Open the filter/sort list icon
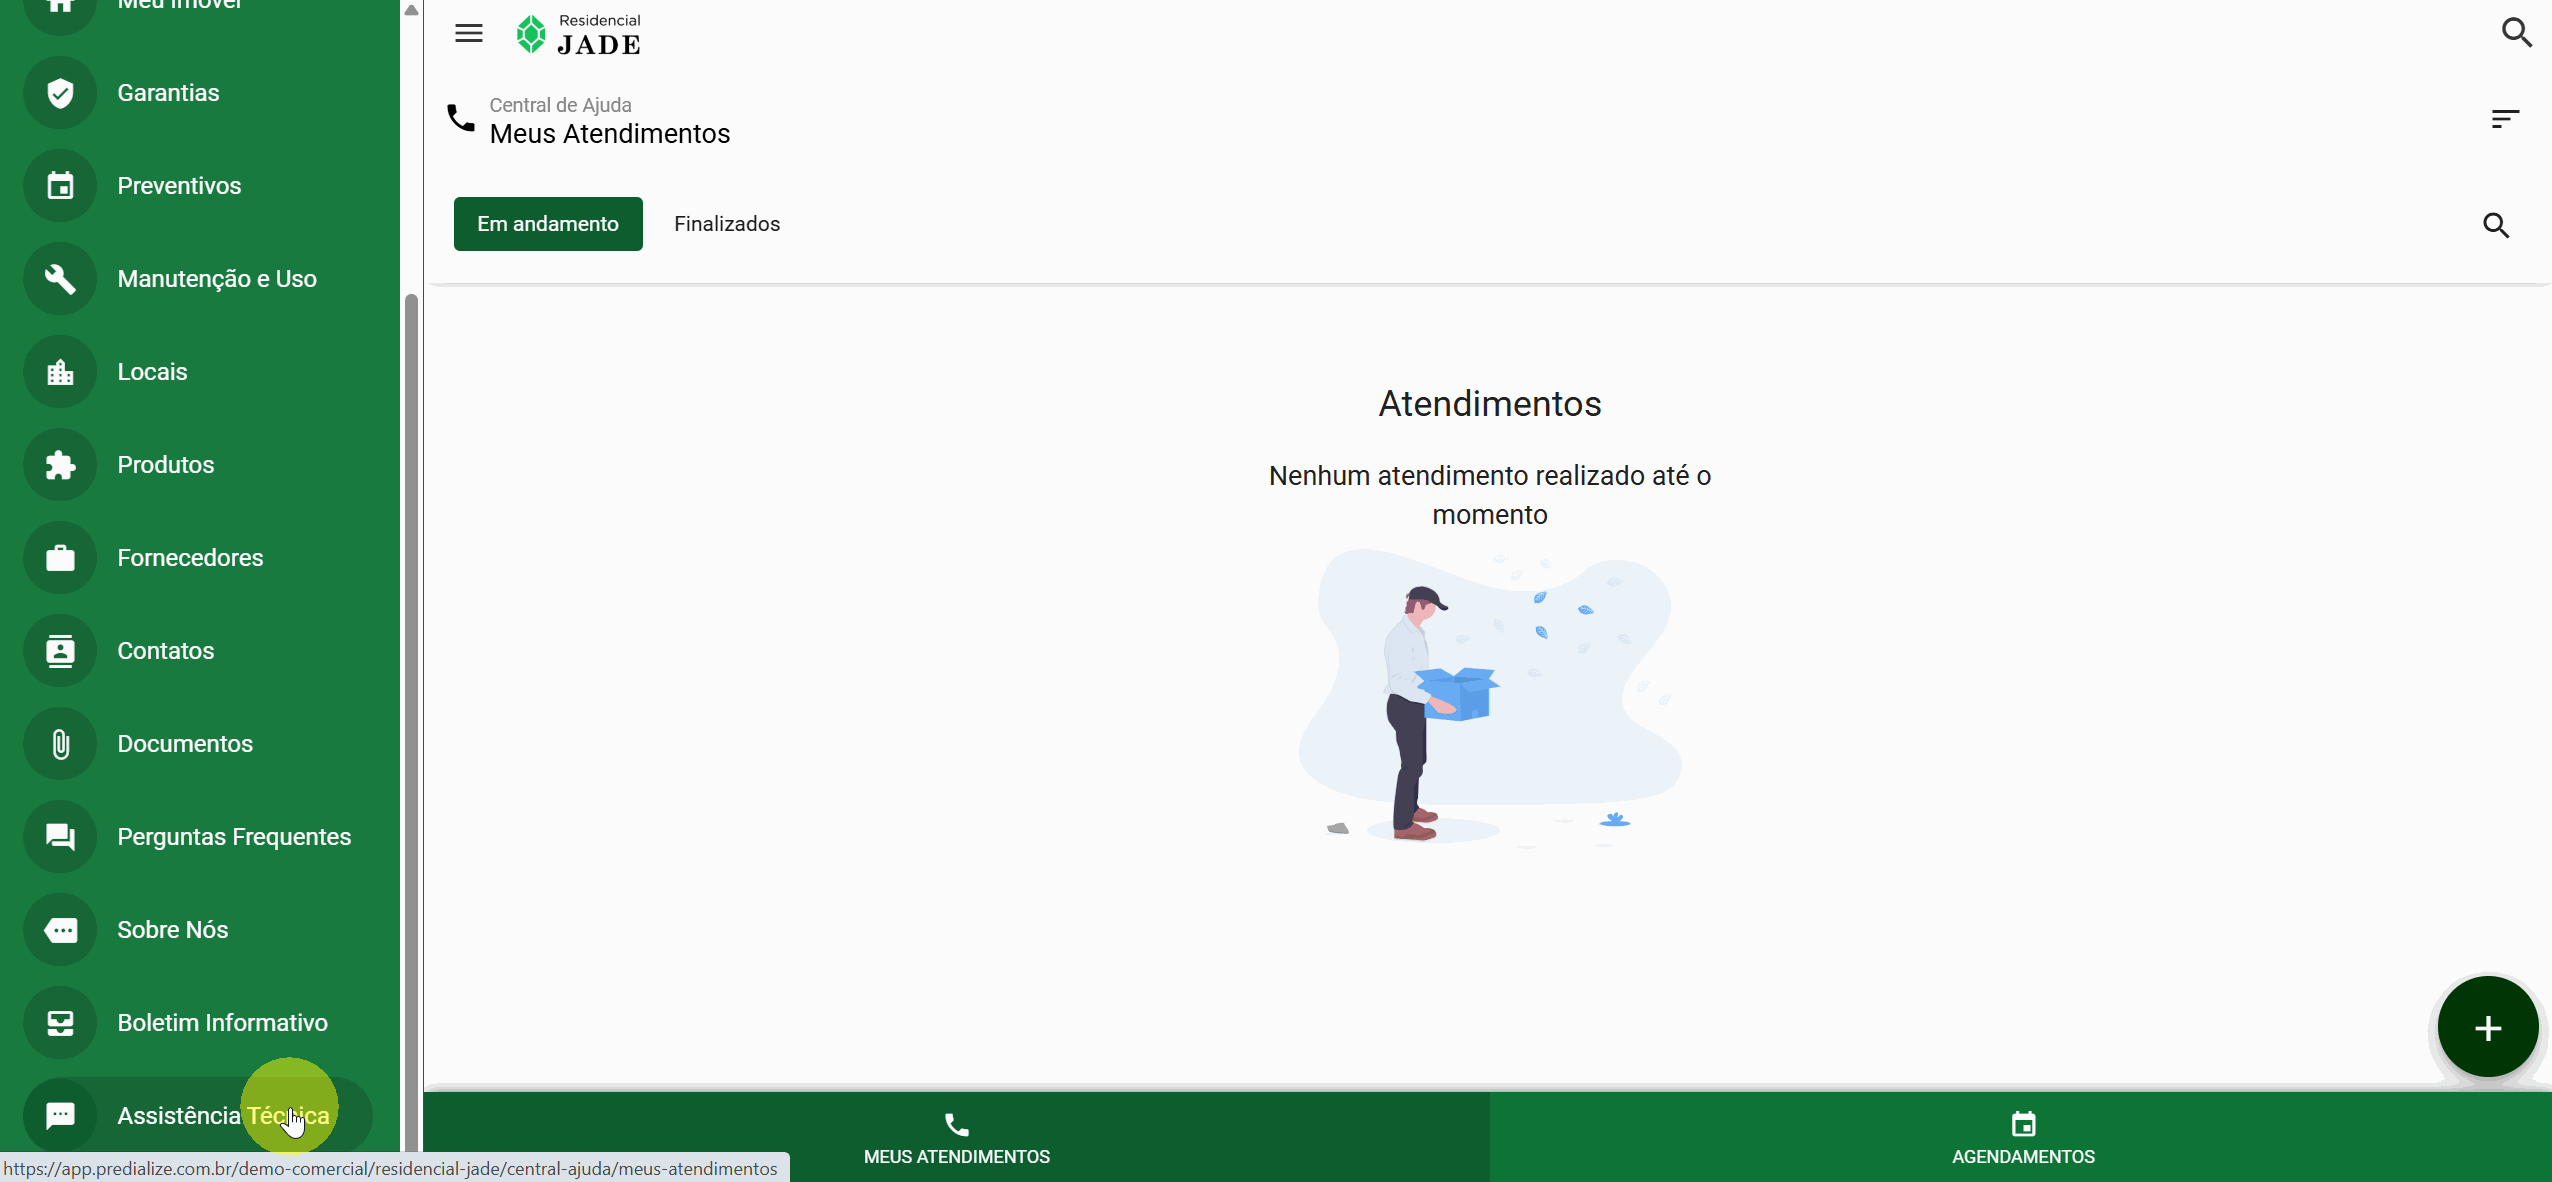 [x=2505, y=120]
